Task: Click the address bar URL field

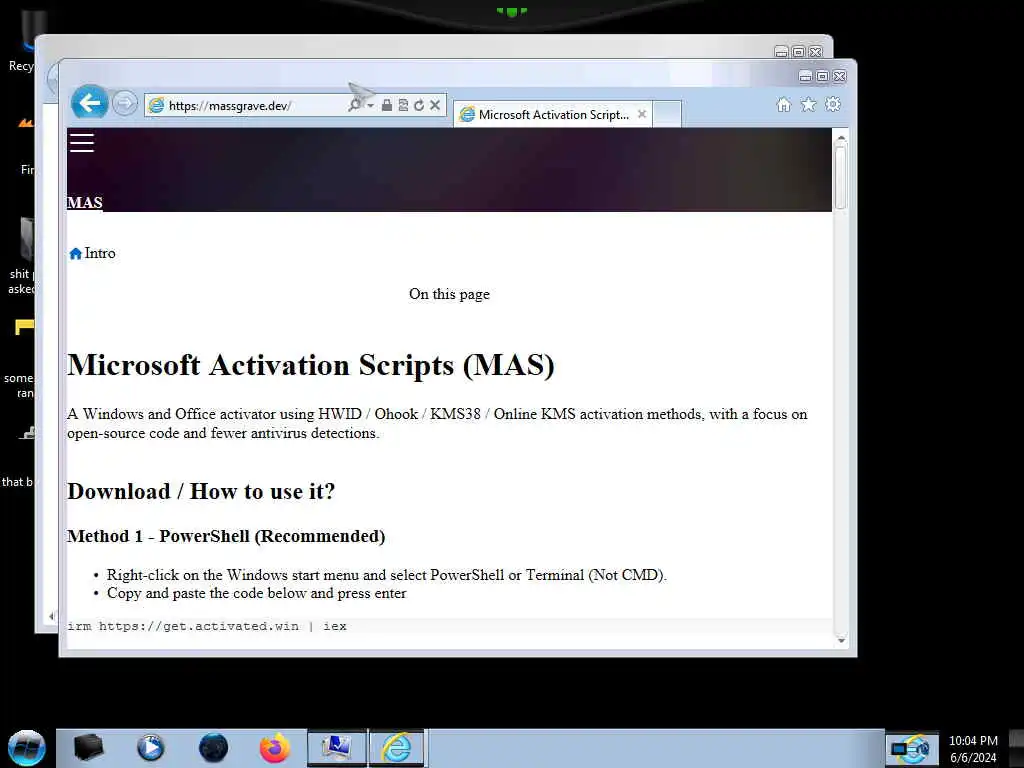Action: pyautogui.click(x=255, y=105)
